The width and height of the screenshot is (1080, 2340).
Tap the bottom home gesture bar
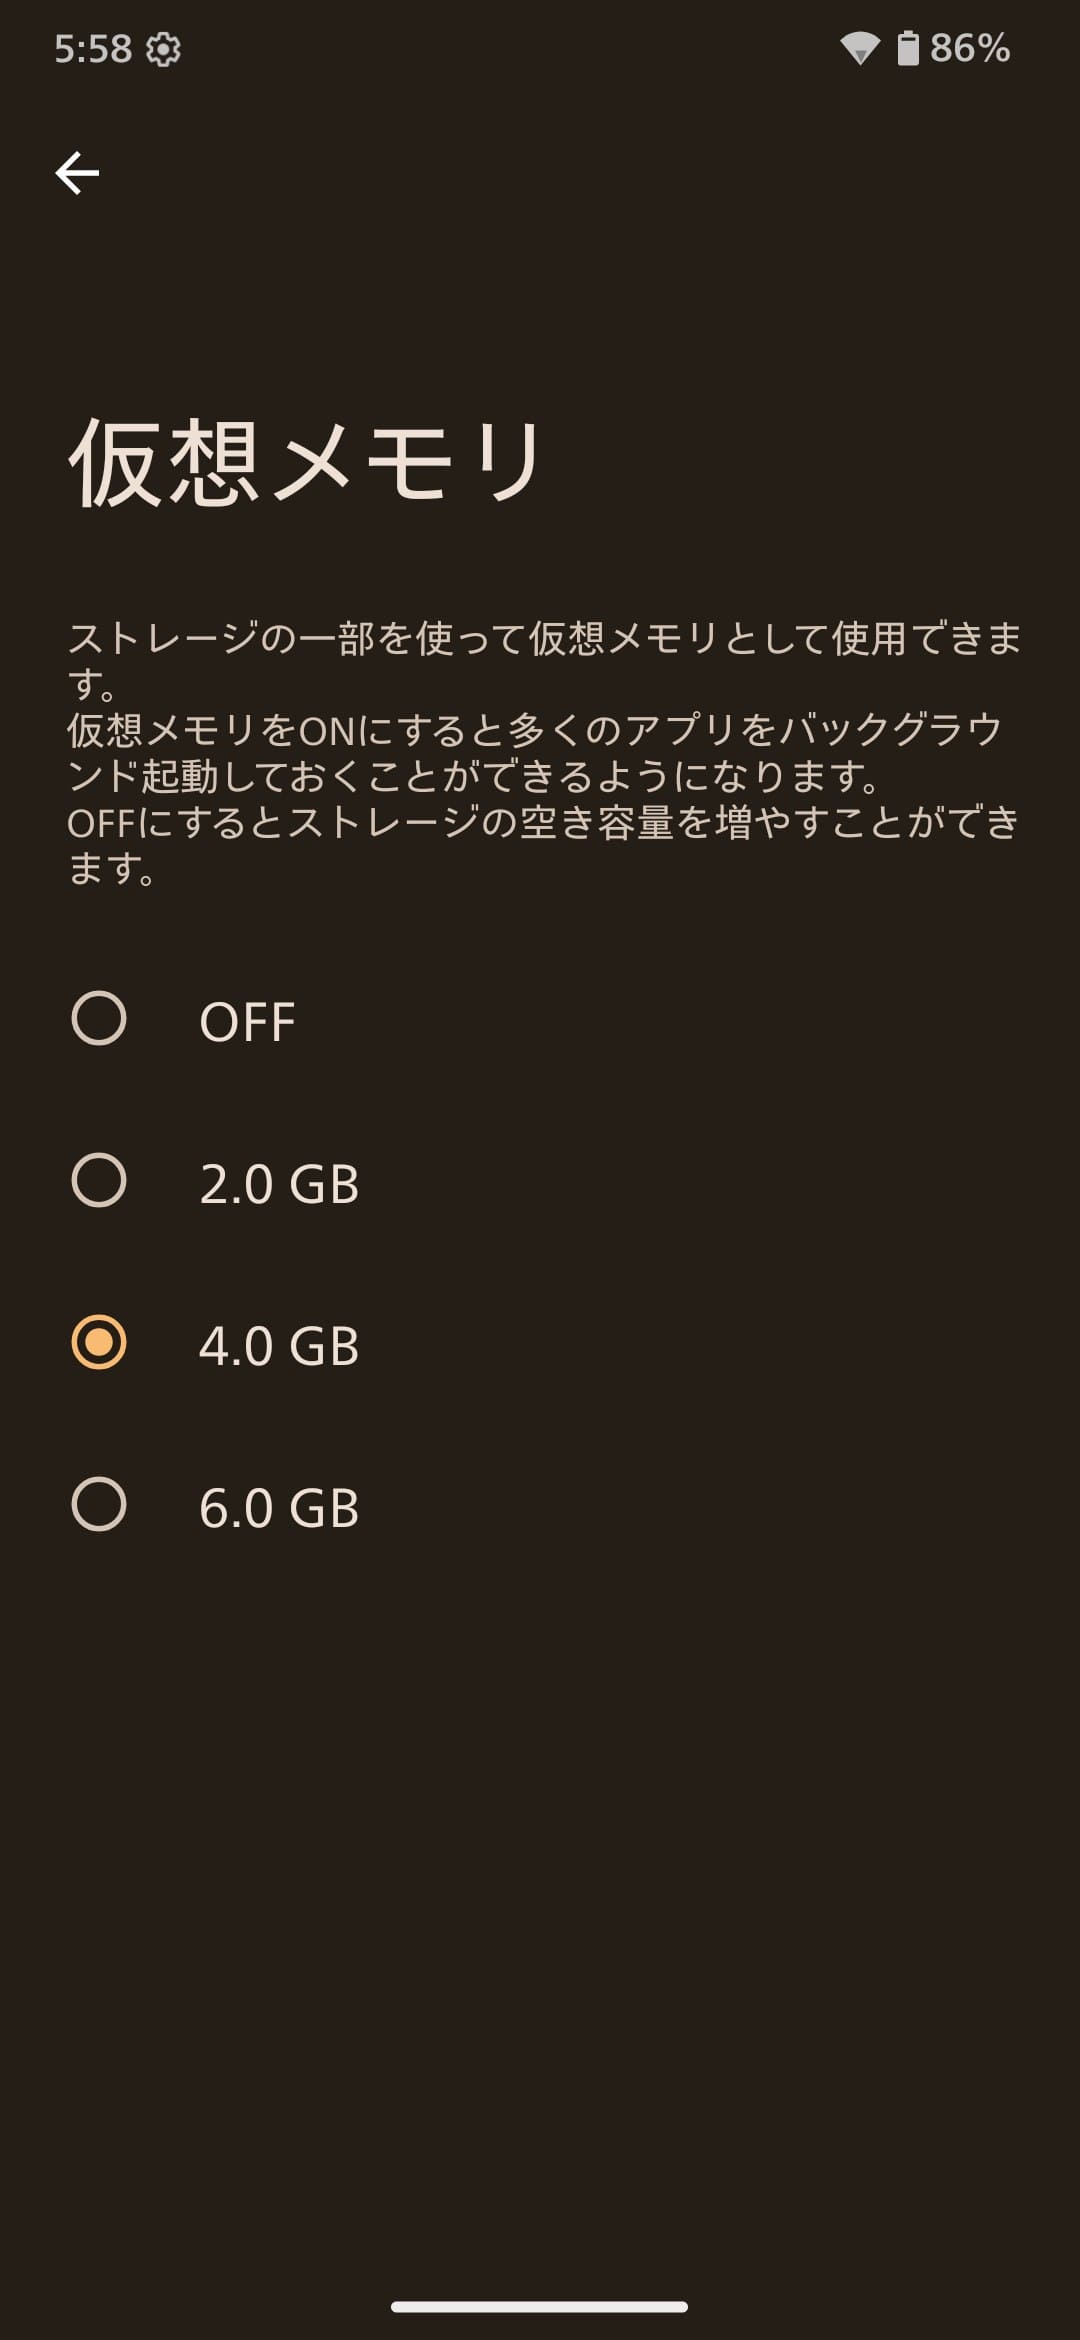click(539, 2307)
